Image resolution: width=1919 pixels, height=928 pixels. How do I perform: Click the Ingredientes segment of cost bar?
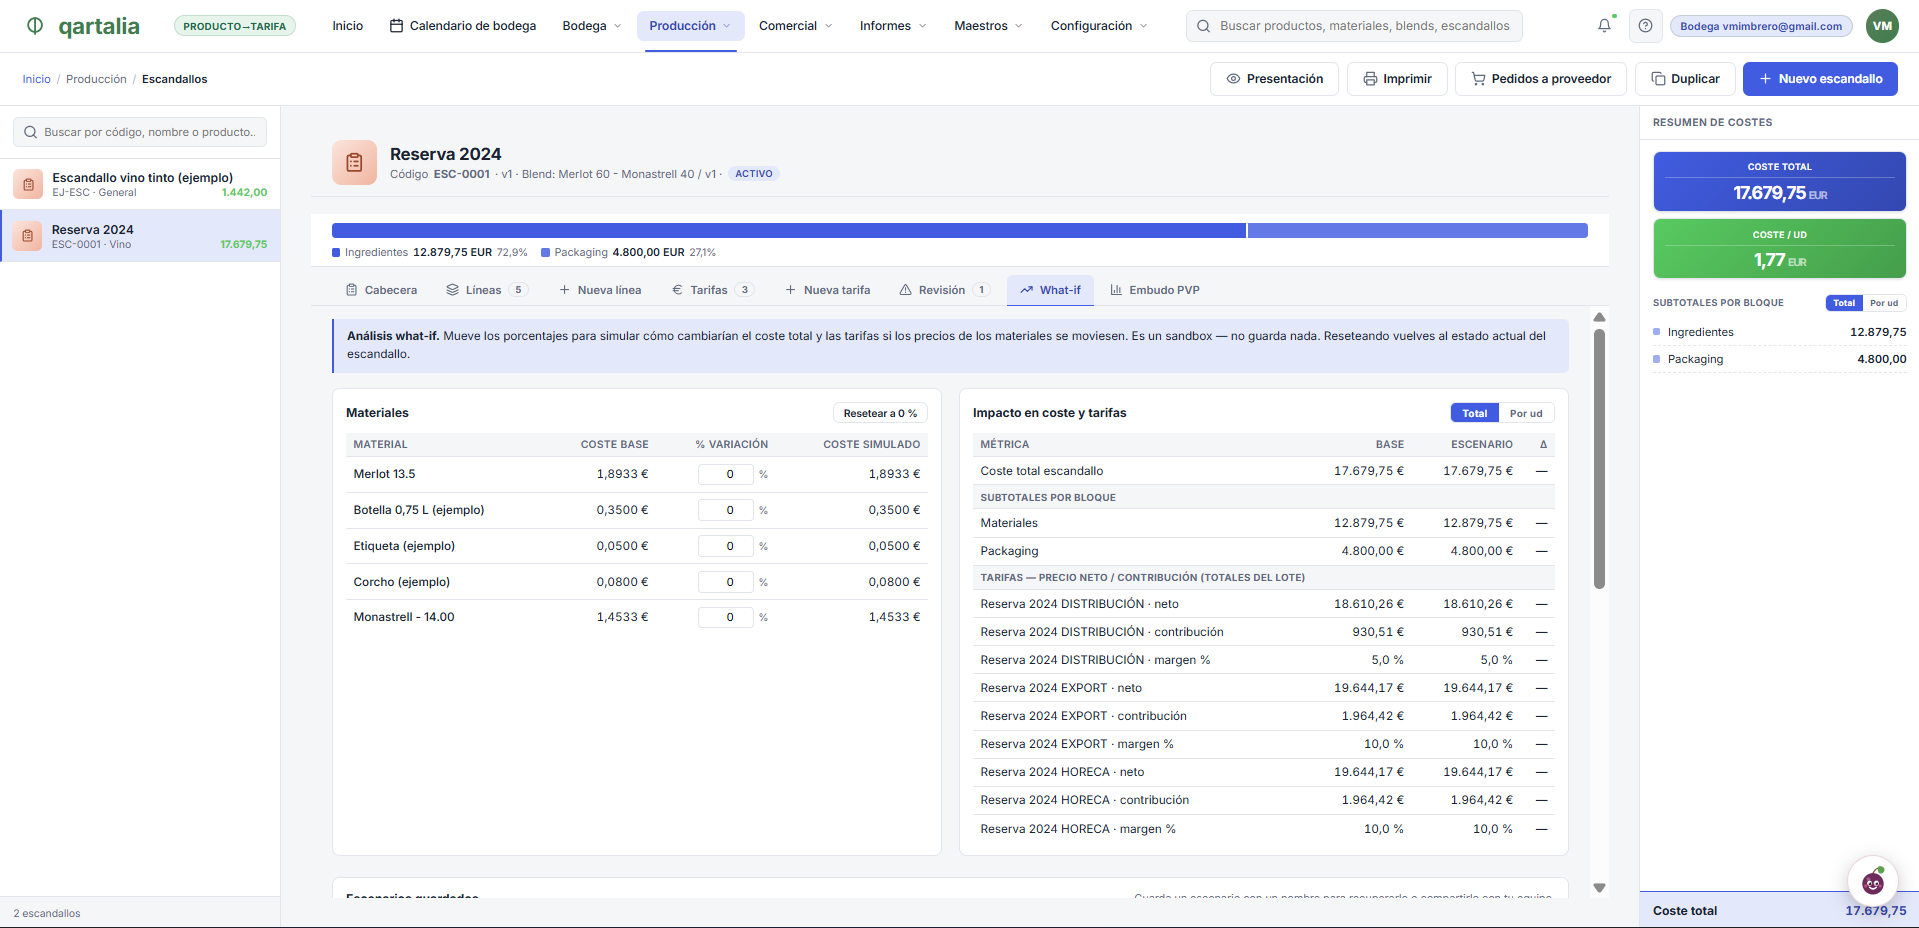click(789, 231)
